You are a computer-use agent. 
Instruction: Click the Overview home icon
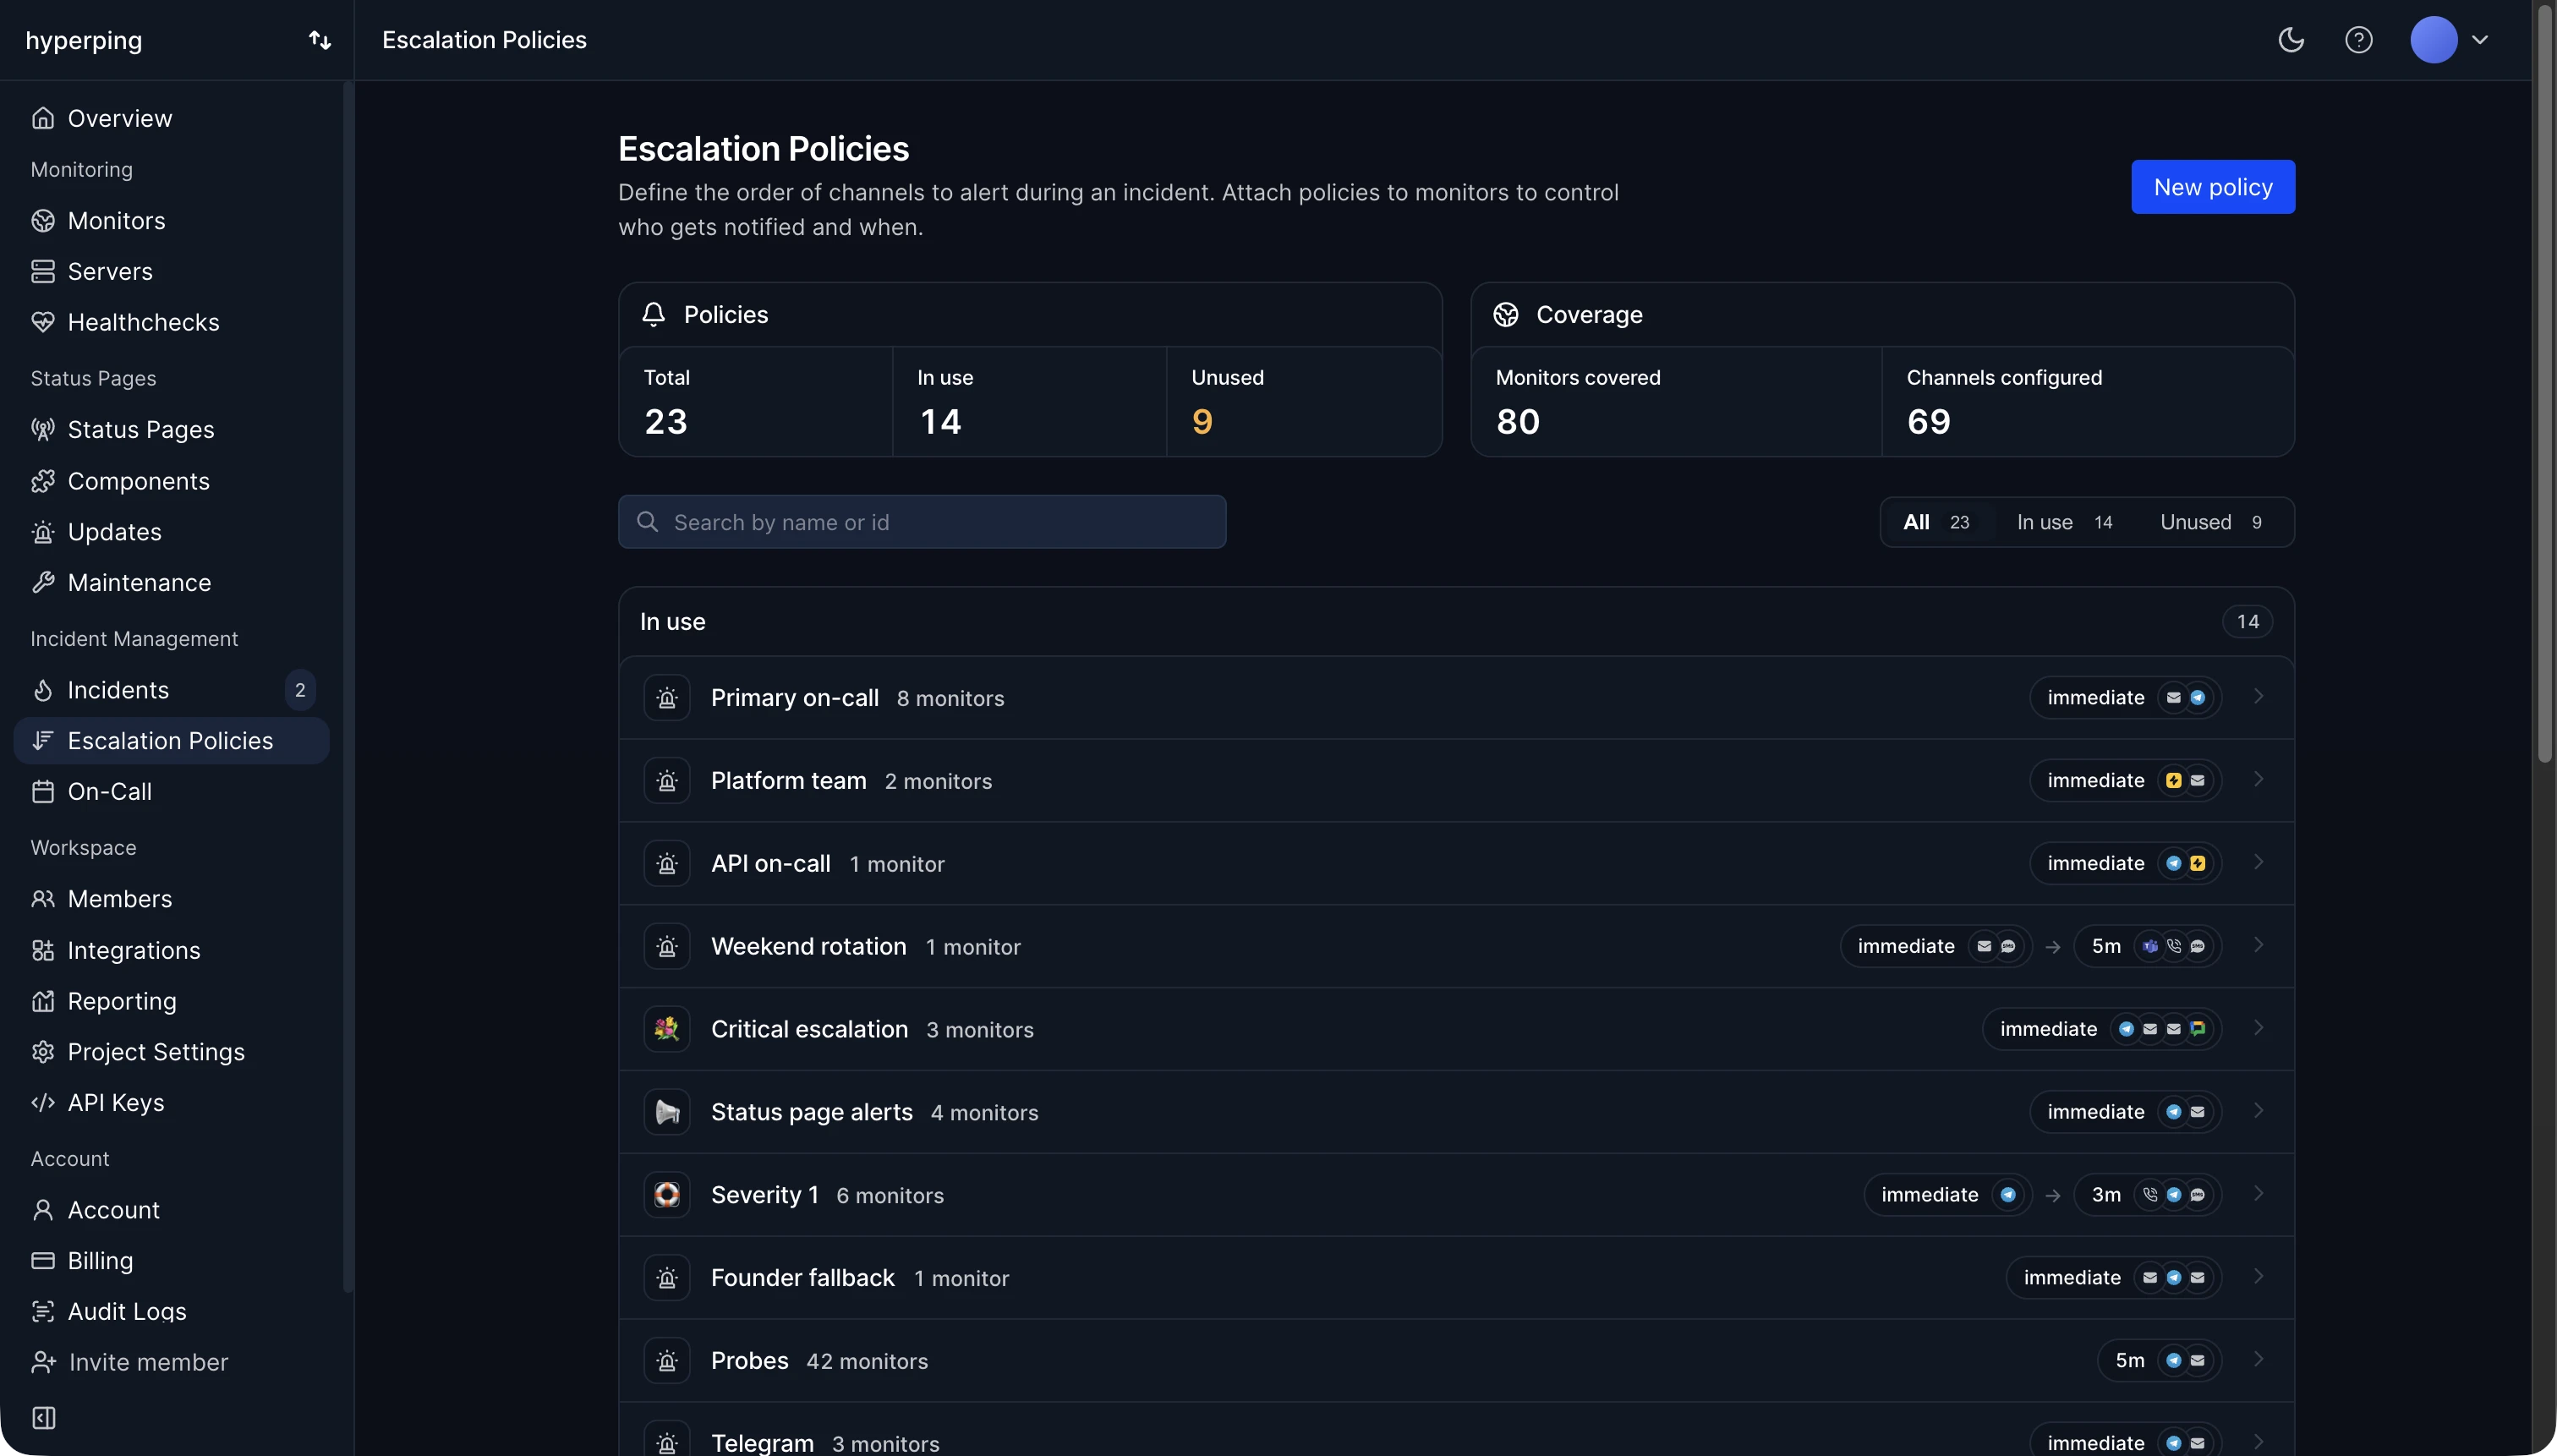pos(43,118)
